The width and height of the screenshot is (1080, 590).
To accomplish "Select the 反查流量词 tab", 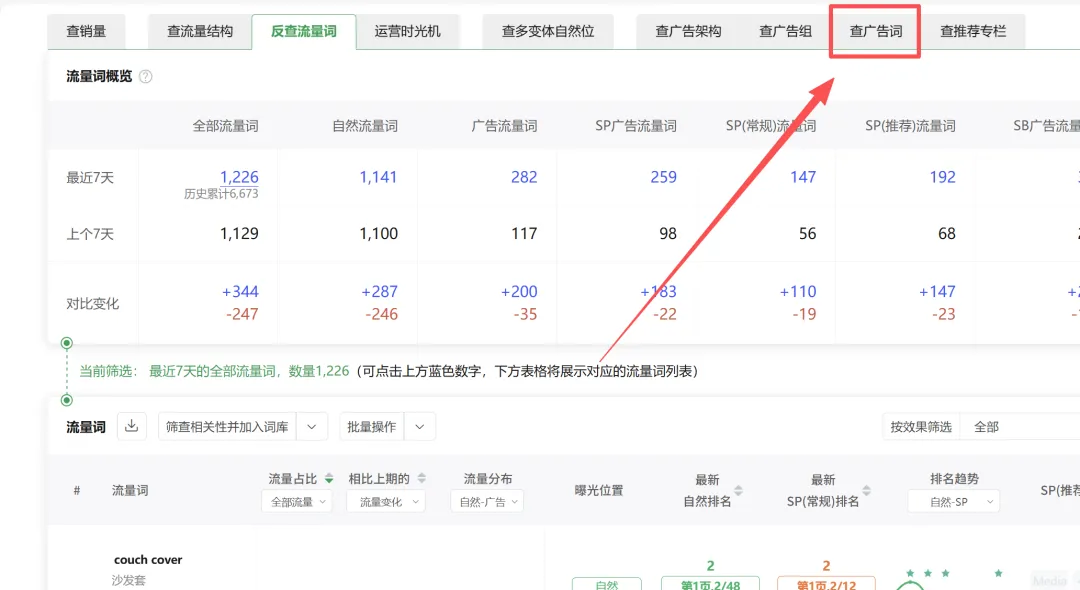I will click(x=304, y=32).
